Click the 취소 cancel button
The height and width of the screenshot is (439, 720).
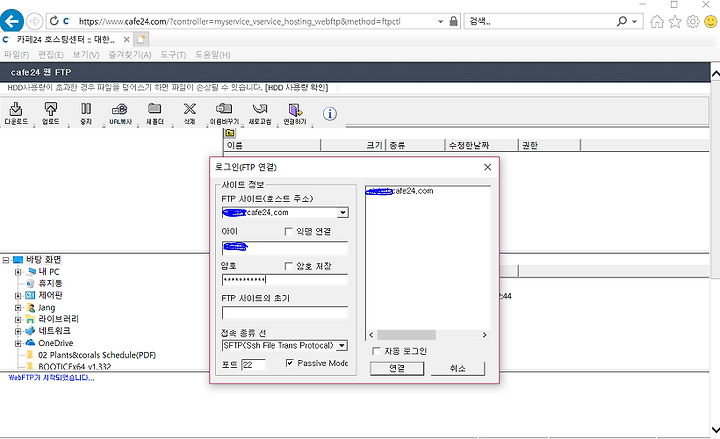[457, 368]
